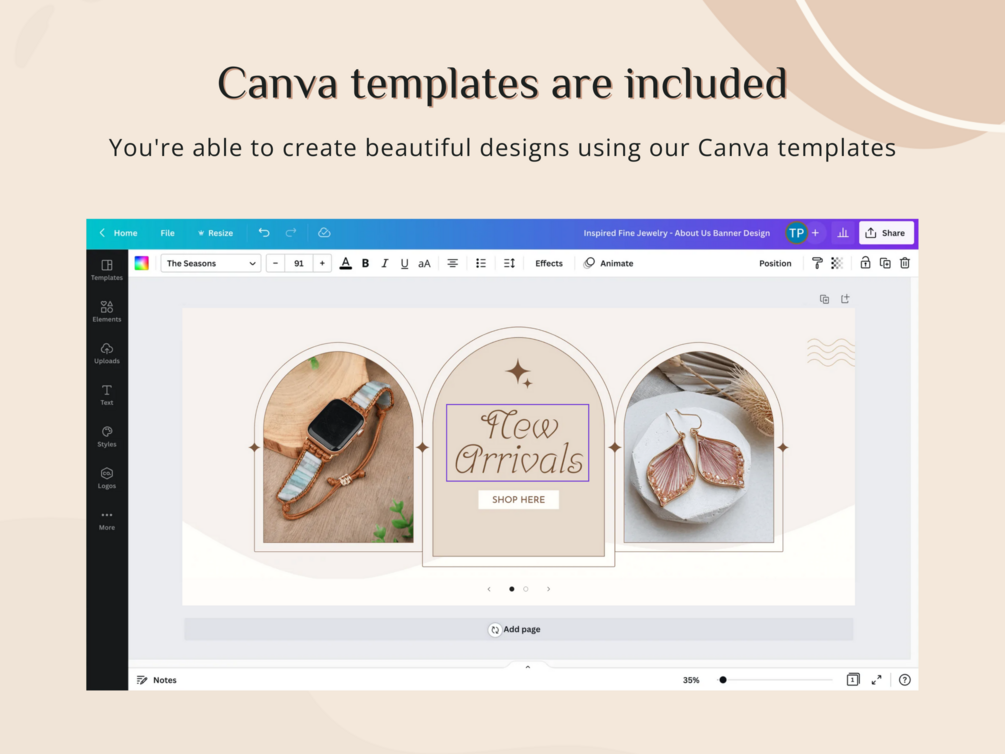1005x754 pixels.
Task: Open the Effects panel
Action: (549, 263)
